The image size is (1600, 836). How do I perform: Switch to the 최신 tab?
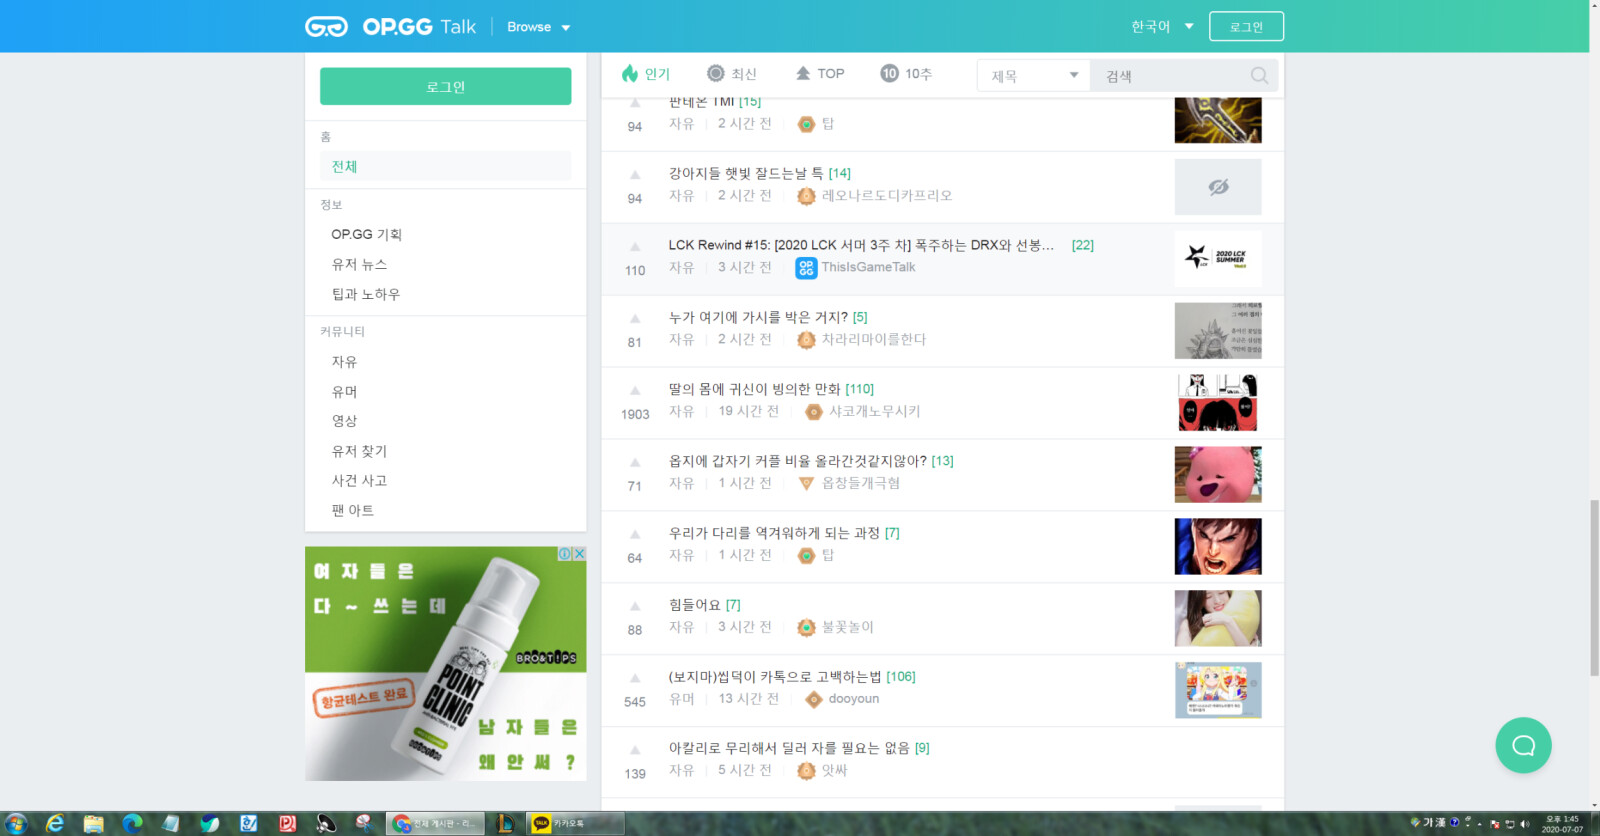(731, 74)
